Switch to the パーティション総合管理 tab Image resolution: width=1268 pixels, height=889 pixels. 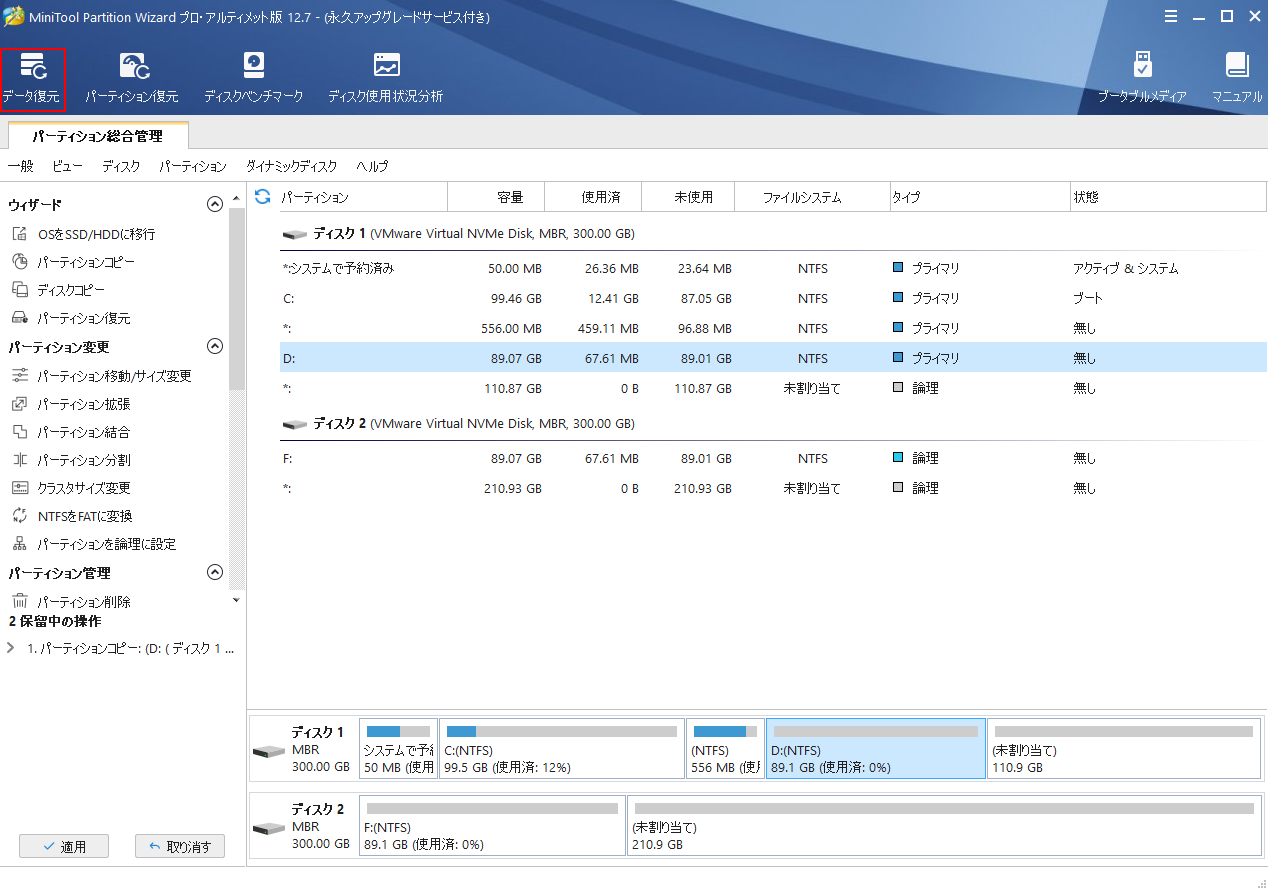tap(96, 134)
